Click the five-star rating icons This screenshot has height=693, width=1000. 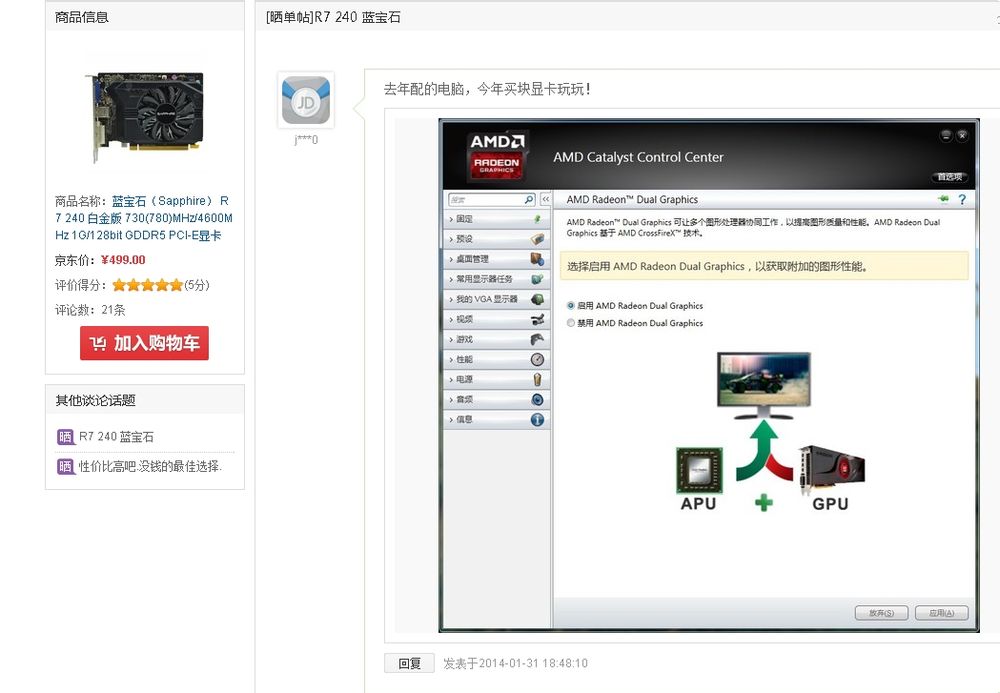147,285
